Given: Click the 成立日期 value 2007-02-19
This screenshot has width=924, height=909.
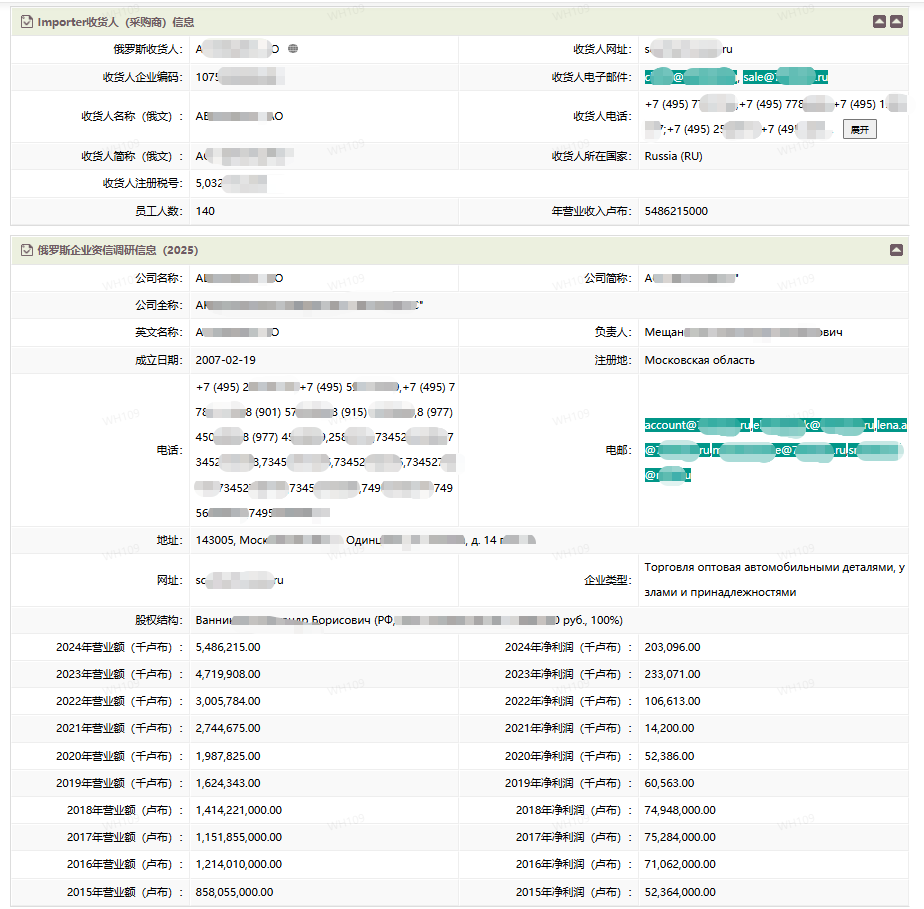Looking at the screenshot, I should click(225, 360).
